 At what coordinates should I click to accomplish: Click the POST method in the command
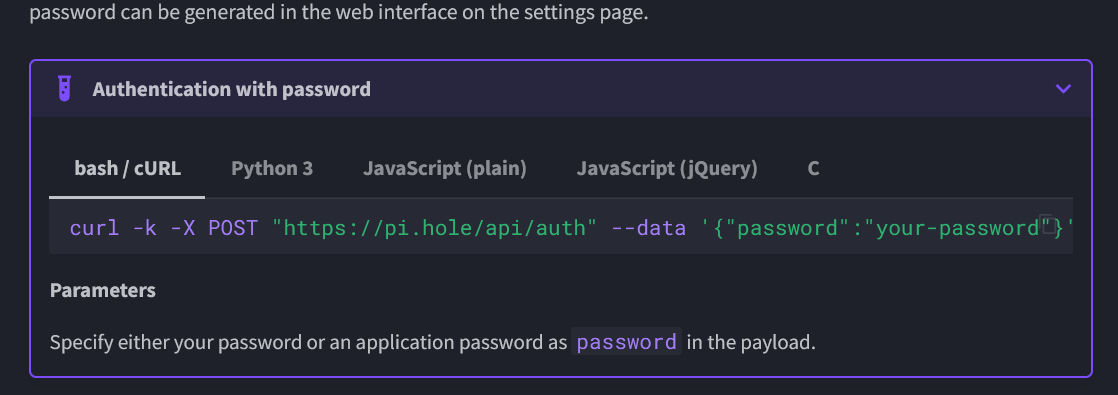tap(232, 228)
